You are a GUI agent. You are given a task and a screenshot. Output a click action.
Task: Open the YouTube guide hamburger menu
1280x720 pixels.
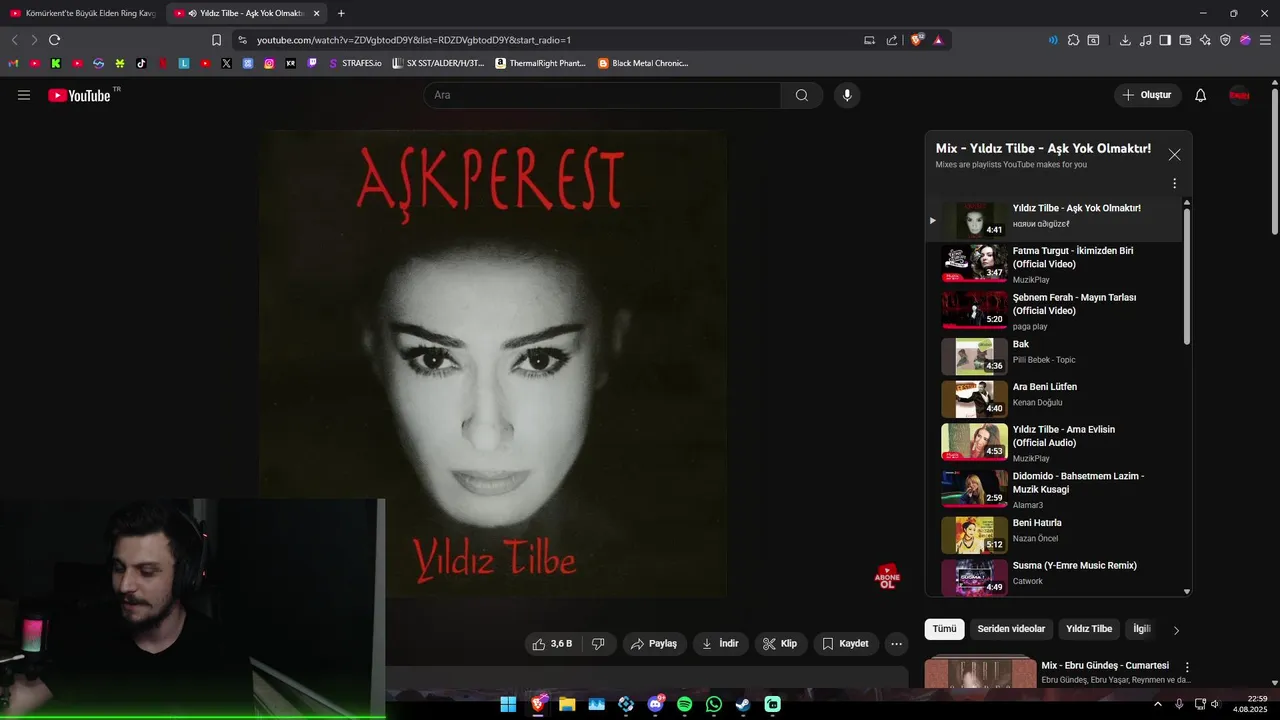pos(24,95)
